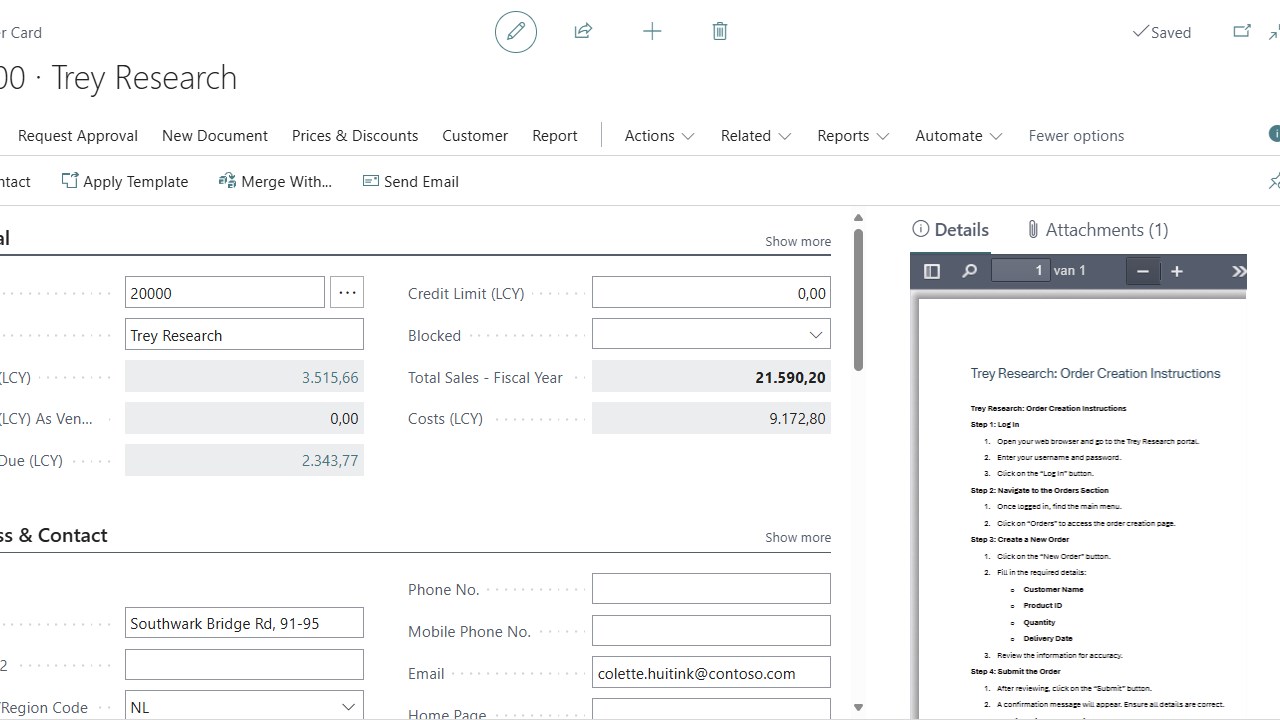Click the Name field with Trey Research
The width and height of the screenshot is (1280, 720).
[x=244, y=335]
